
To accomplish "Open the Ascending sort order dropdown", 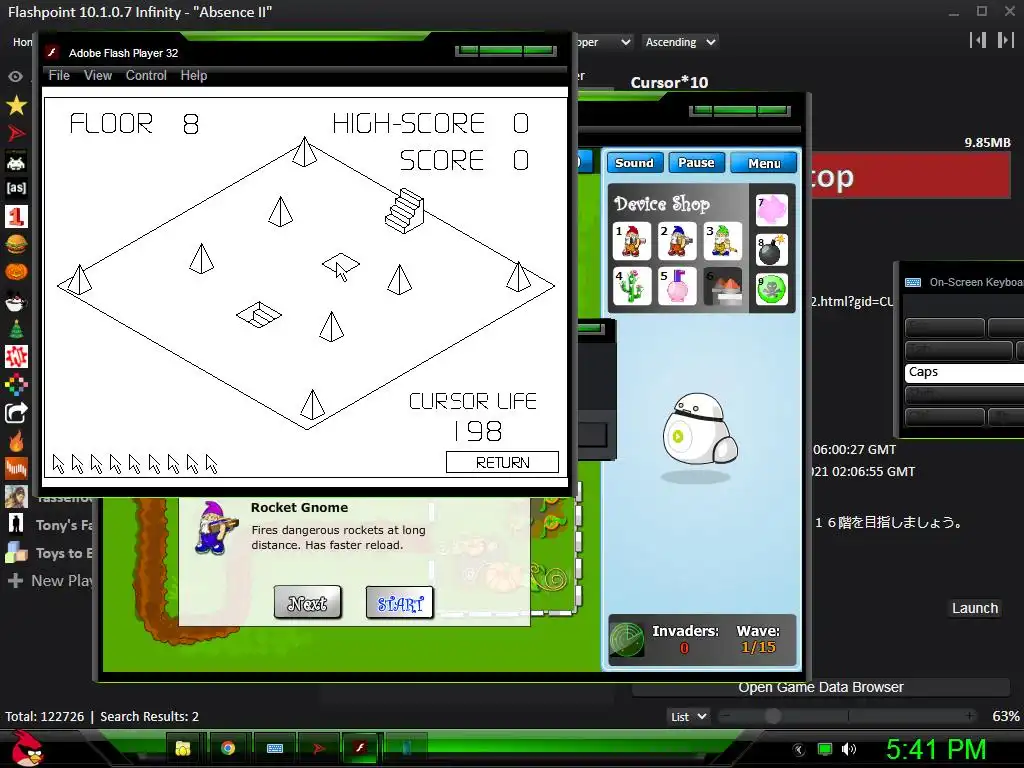I will 679,42.
